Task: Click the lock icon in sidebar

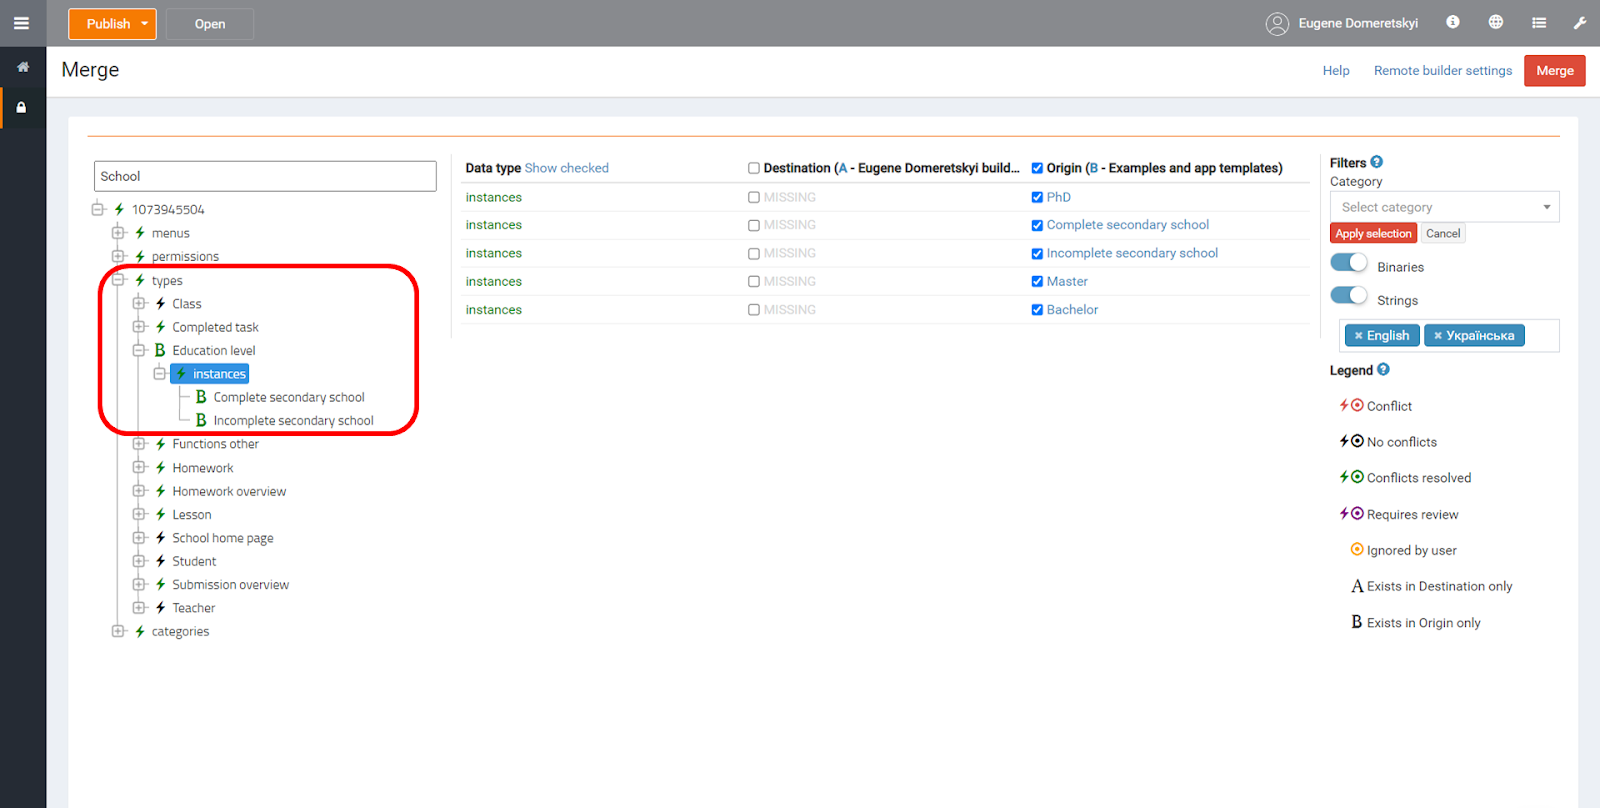Action: tap(21, 107)
